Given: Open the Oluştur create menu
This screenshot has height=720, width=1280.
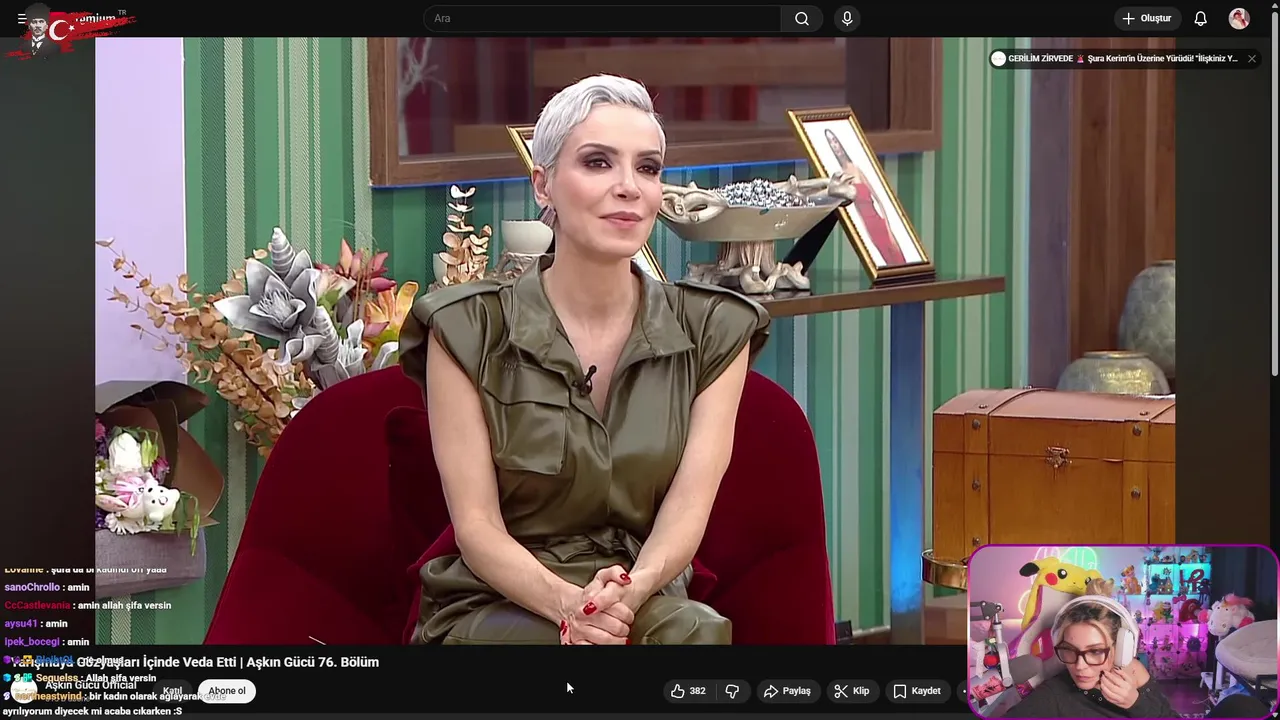Looking at the screenshot, I should pyautogui.click(x=1148, y=19).
